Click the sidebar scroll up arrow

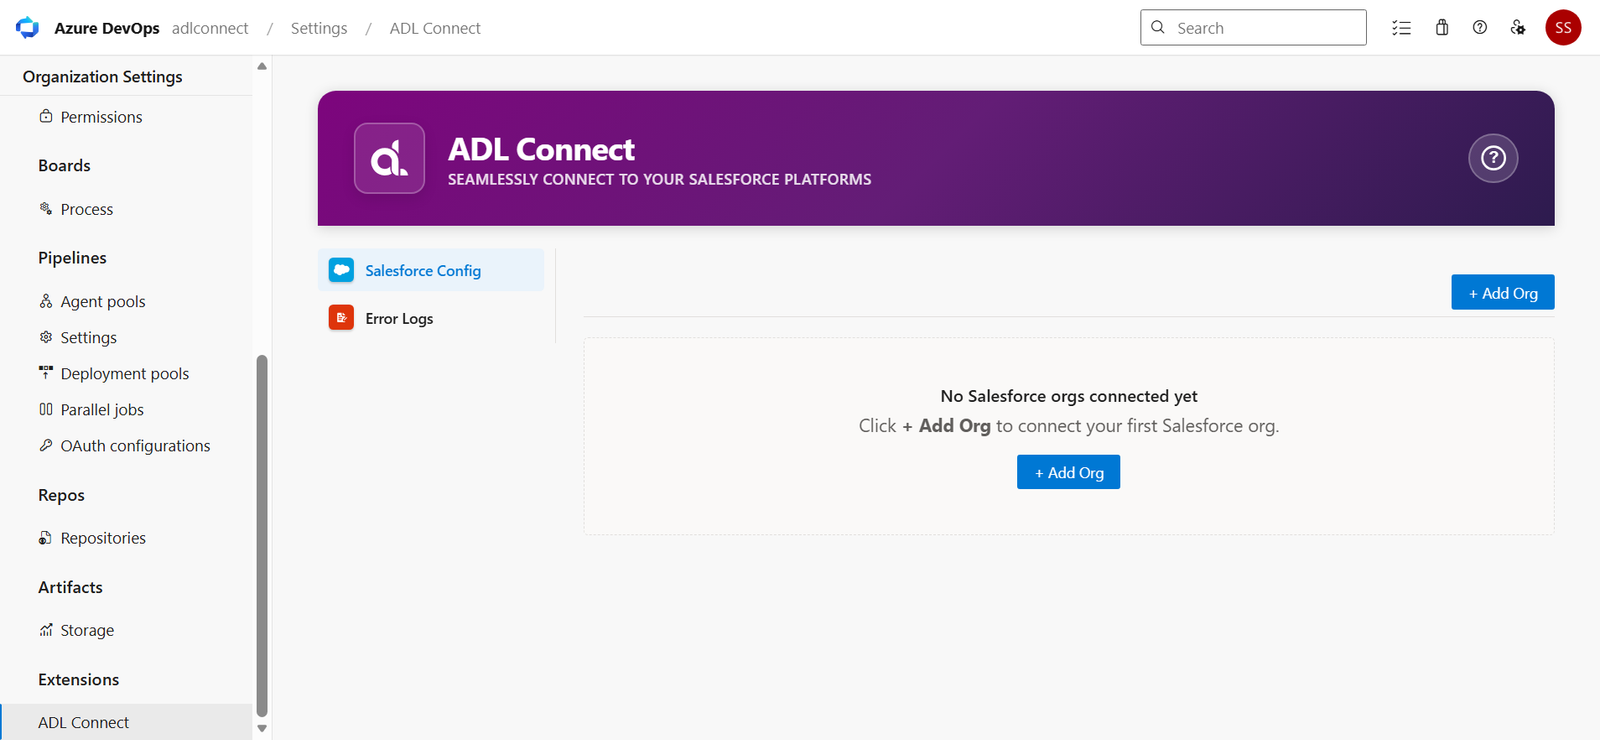[x=262, y=66]
